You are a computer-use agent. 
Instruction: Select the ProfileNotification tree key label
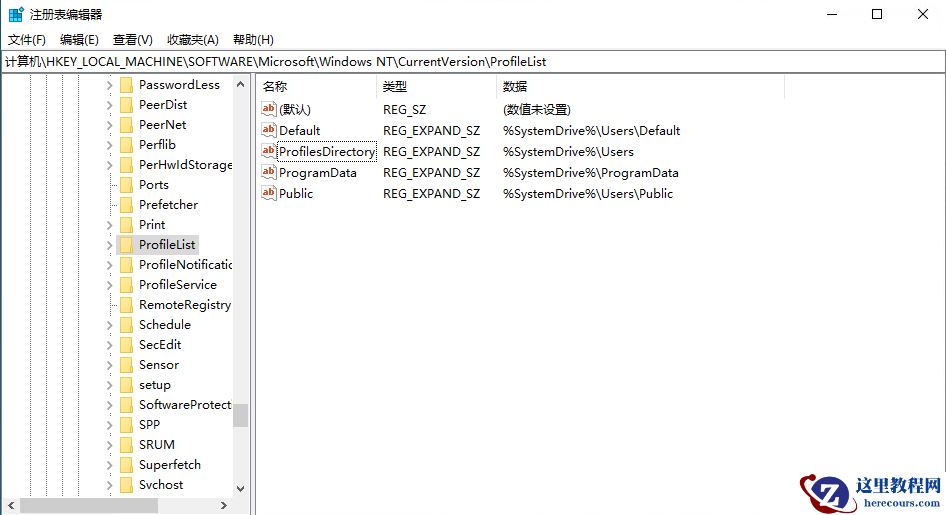pos(185,265)
